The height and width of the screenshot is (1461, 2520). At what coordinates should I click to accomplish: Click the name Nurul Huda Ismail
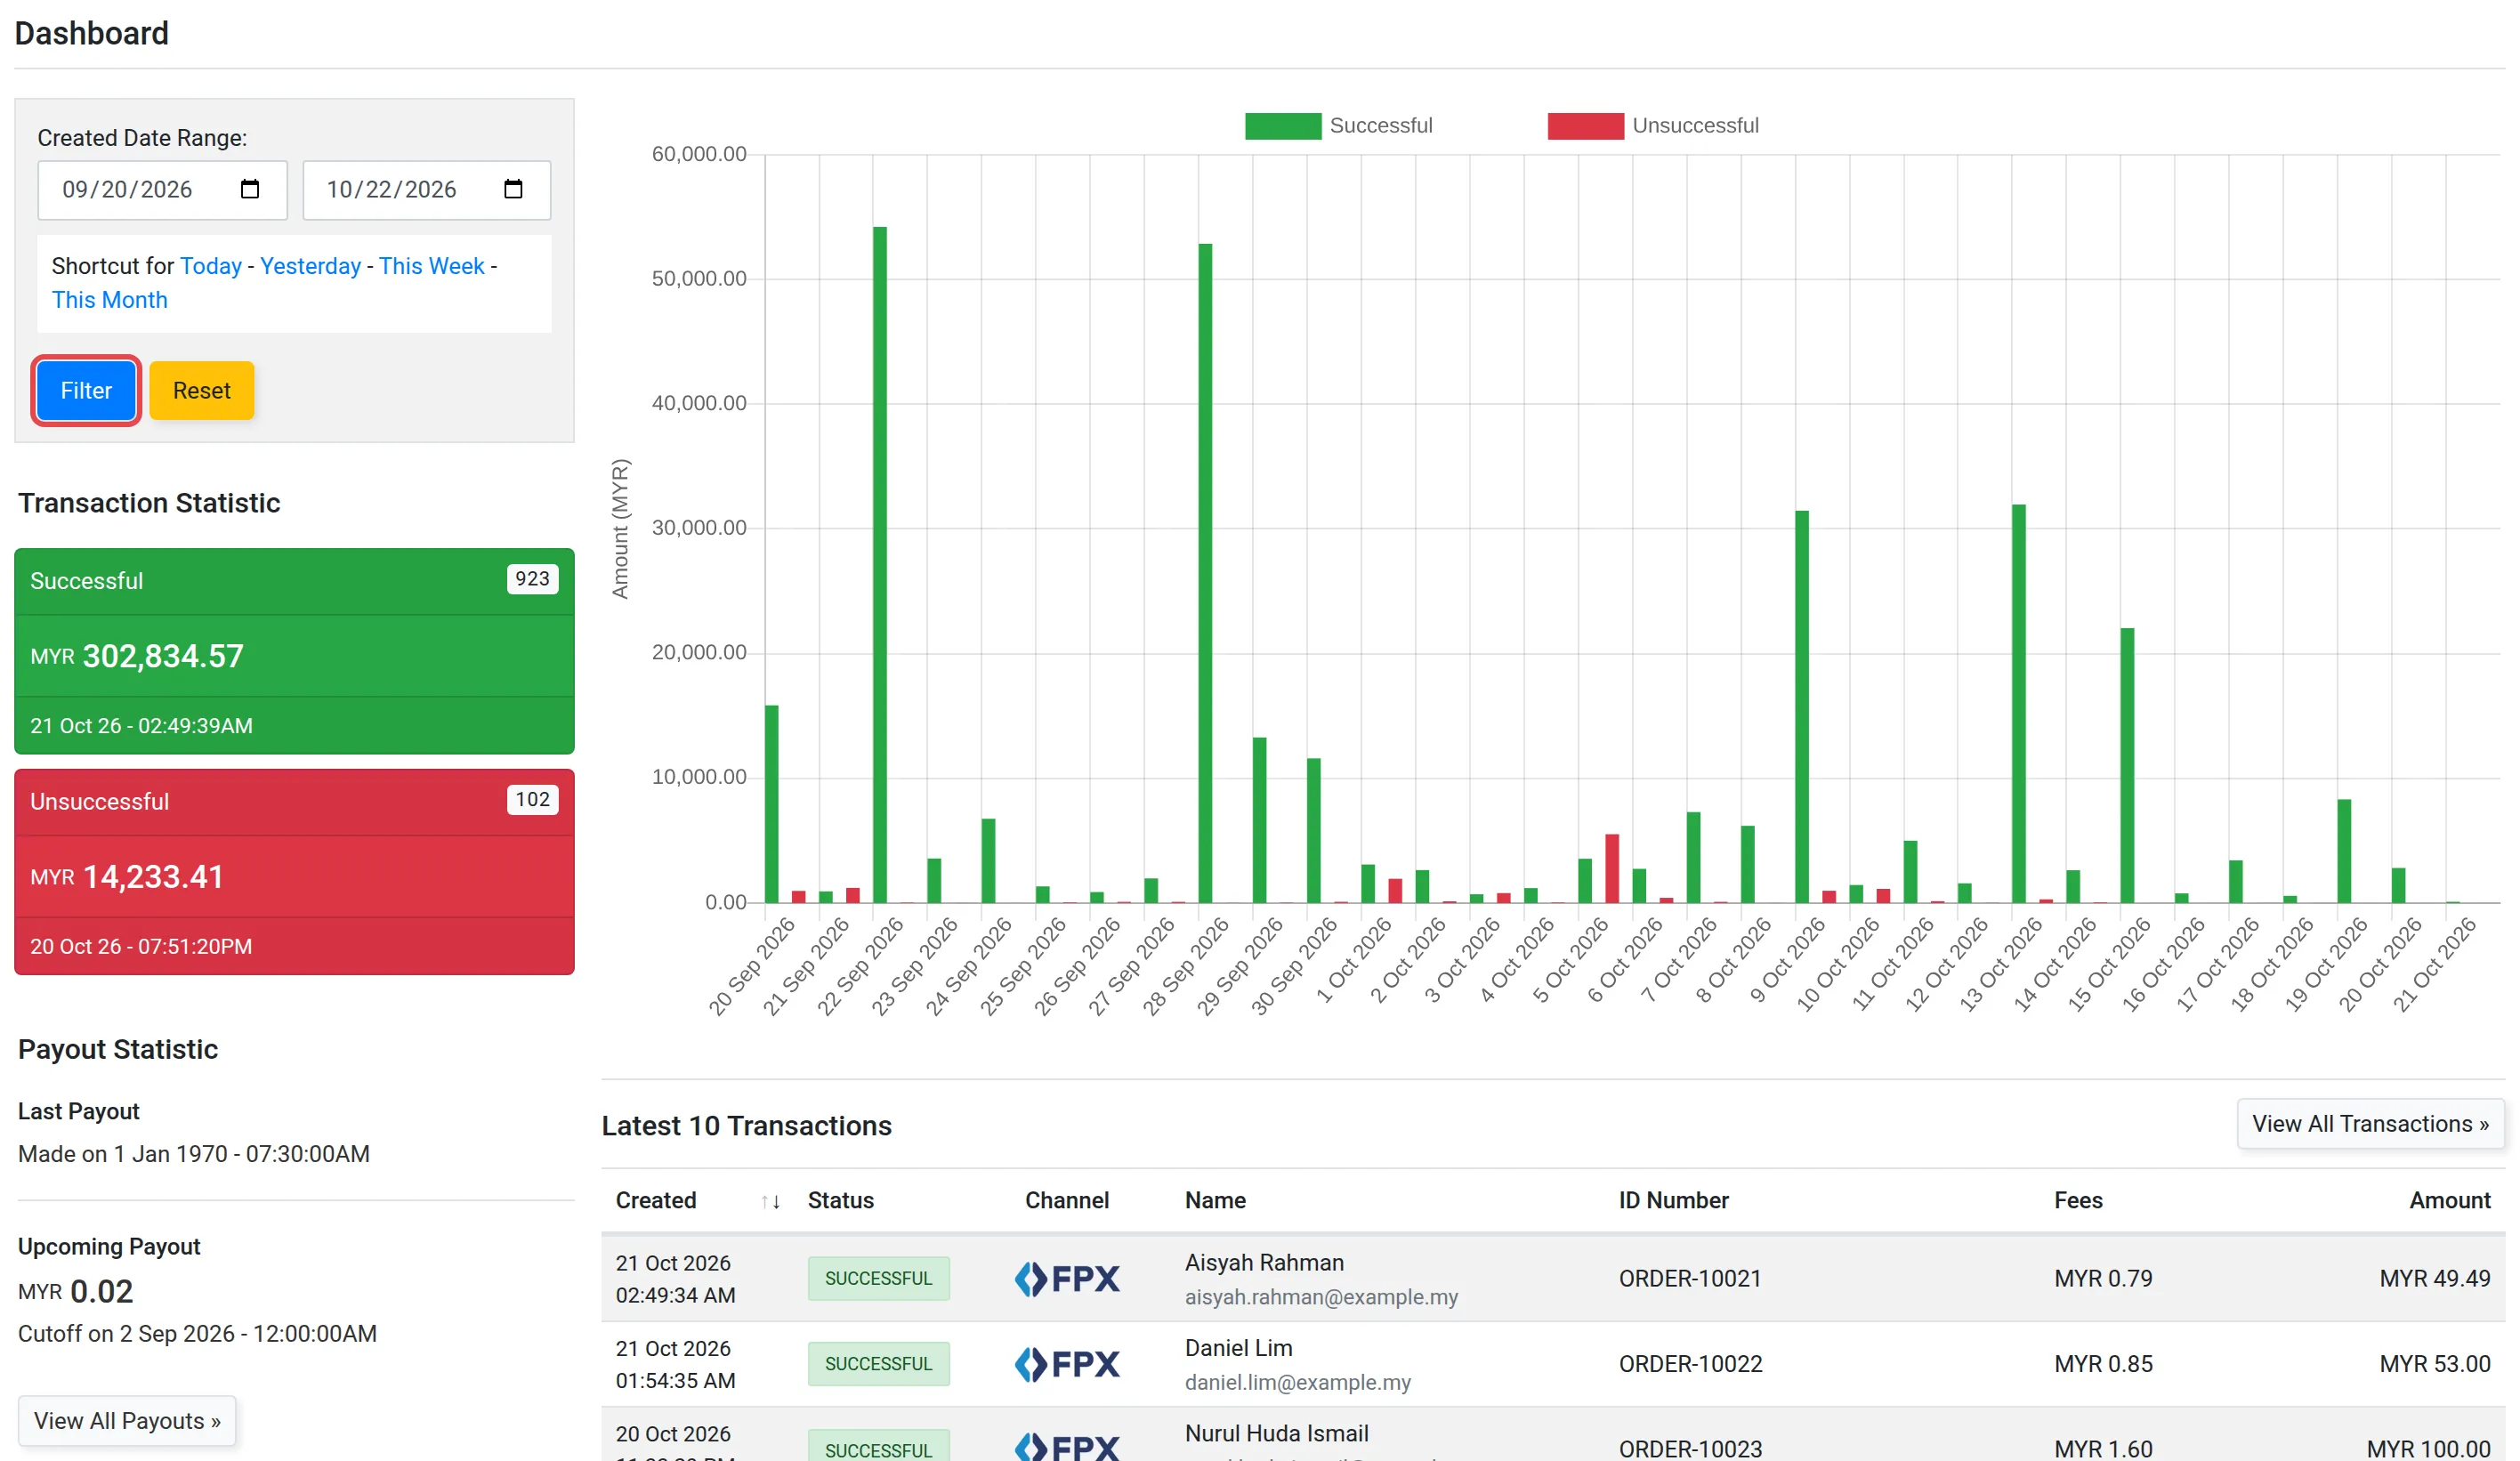point(1276,1433)
